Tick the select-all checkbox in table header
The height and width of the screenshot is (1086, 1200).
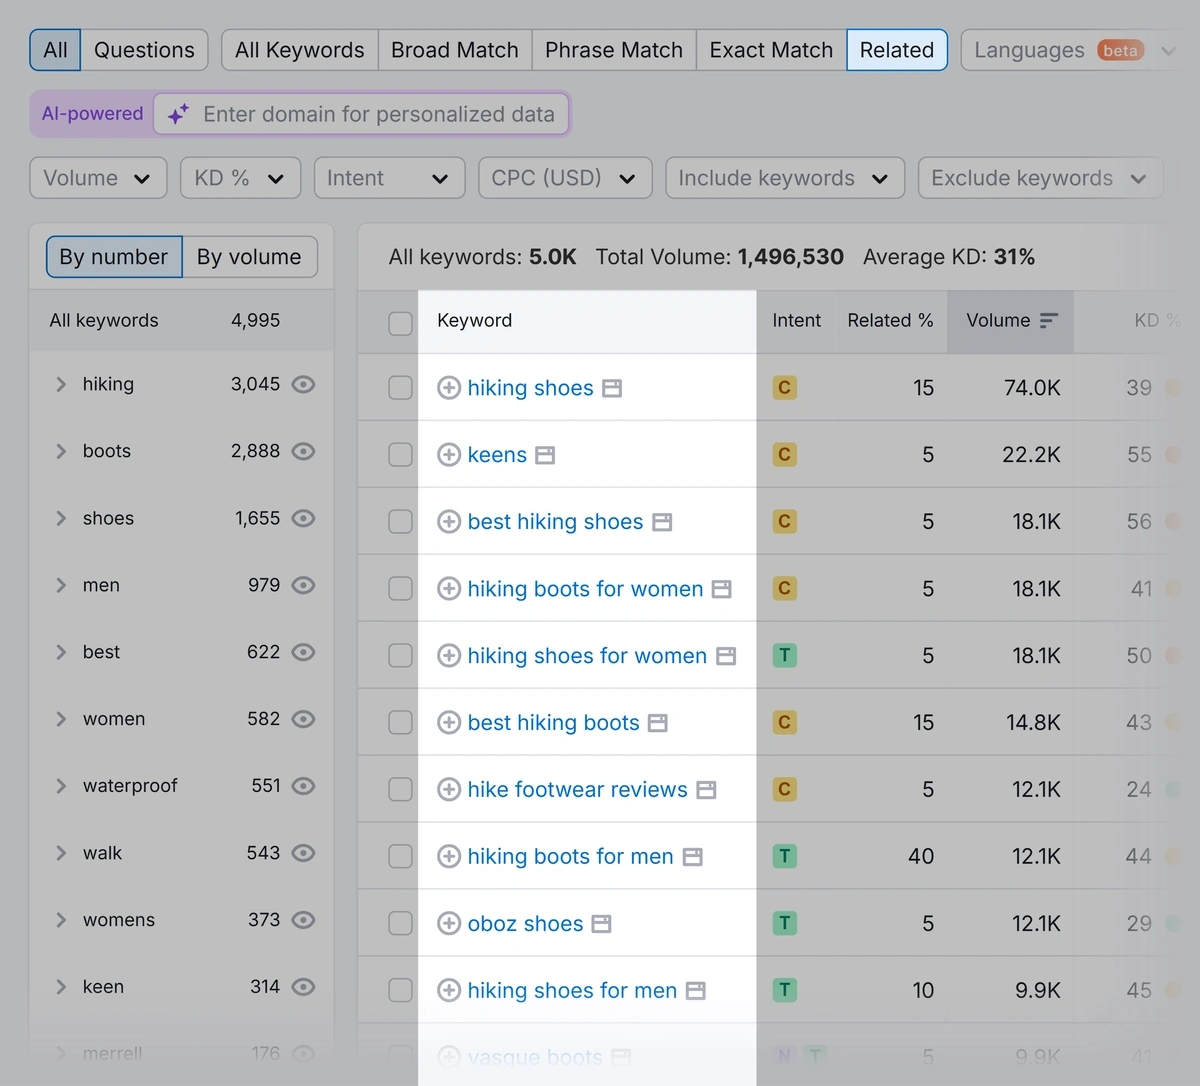pyautogui.click(x=400, y=322)
